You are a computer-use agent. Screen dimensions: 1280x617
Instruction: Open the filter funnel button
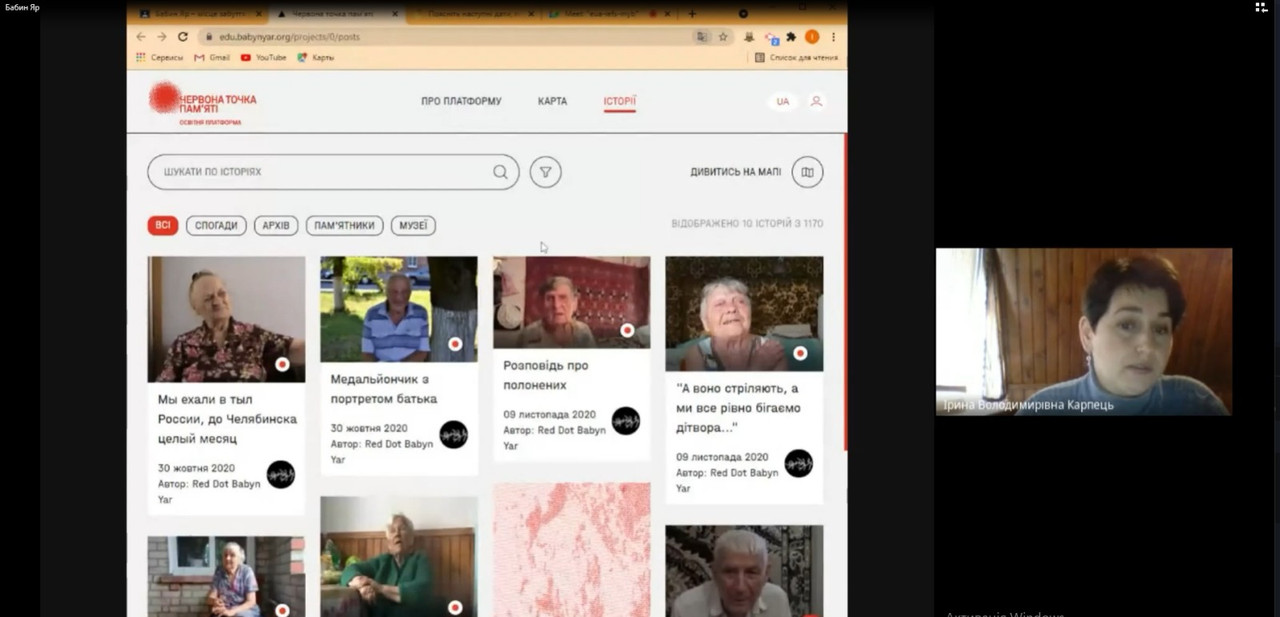pyautogui.click(x=545, y=172)
